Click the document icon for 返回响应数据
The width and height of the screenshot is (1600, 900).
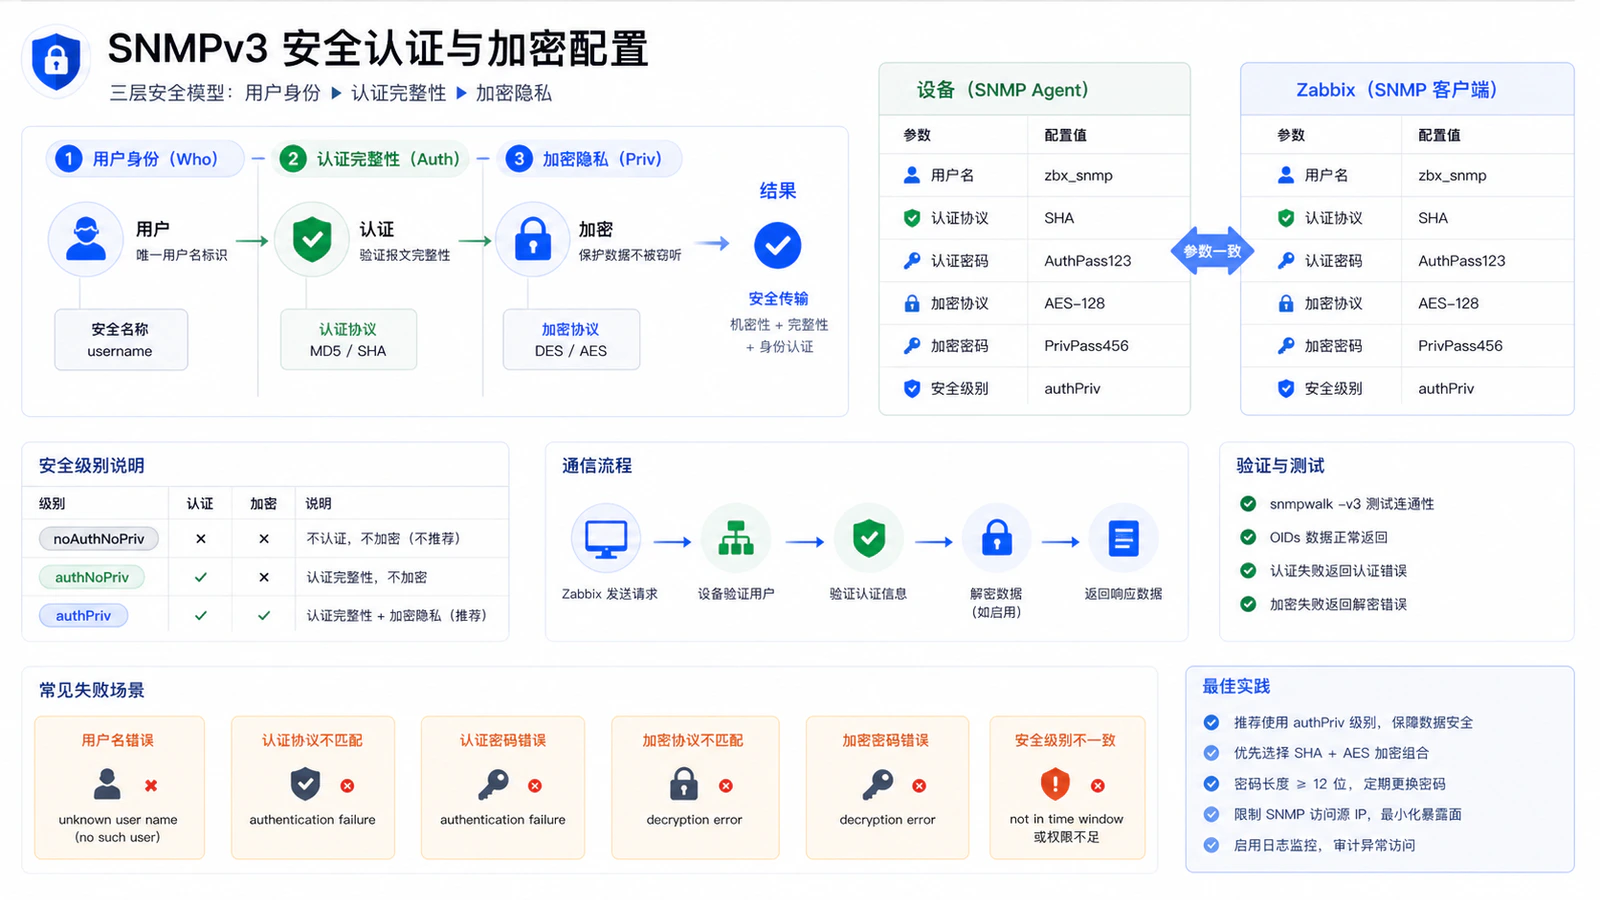point(1123,539)
